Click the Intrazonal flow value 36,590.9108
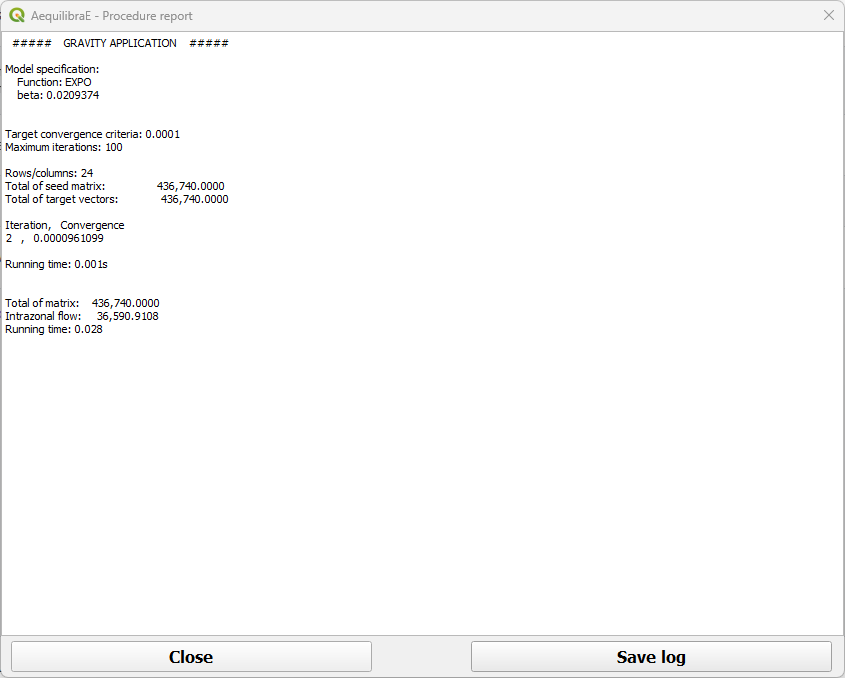The width and height of the screenshot is (845, 678). click(127, 316)
